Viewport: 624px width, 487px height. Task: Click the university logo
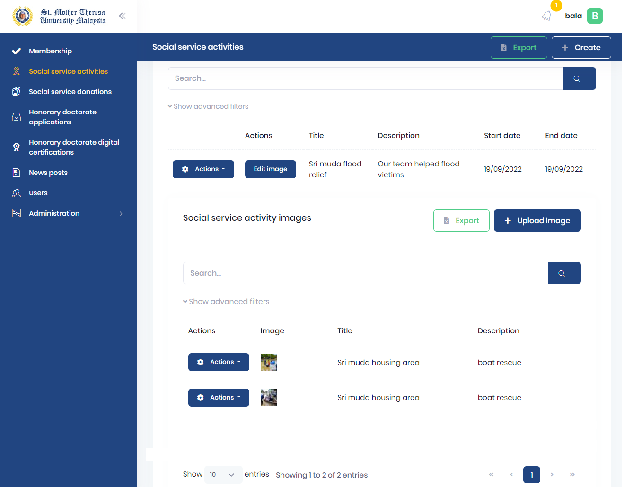point(21,16)
